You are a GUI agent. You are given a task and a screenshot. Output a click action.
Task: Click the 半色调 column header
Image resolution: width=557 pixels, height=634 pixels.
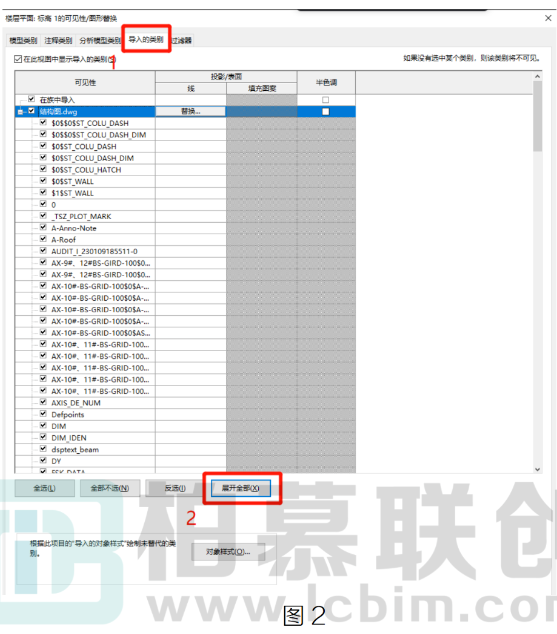326,82
